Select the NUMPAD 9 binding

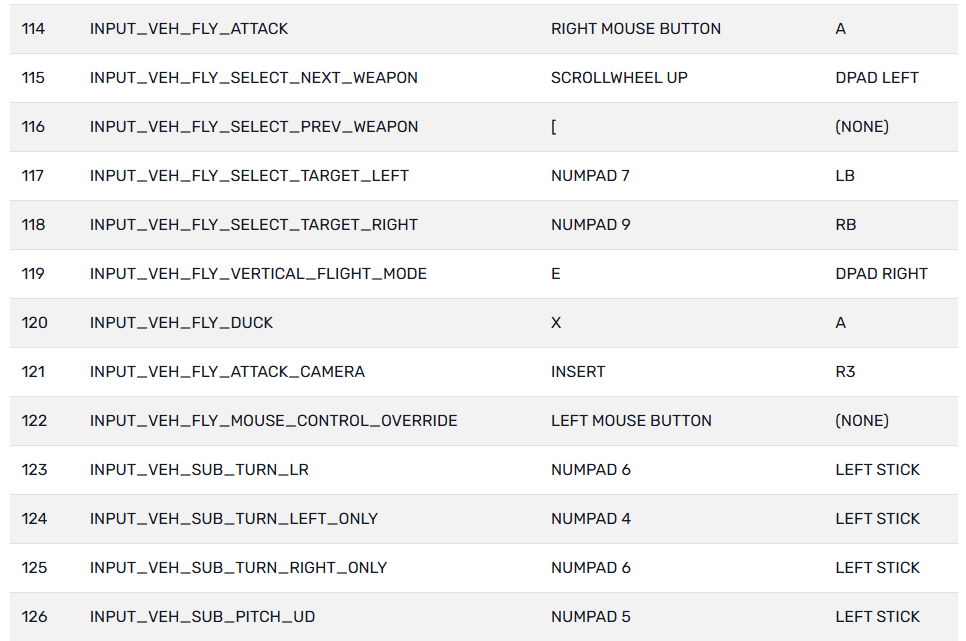pyautogui.click(x=591, y=225)
